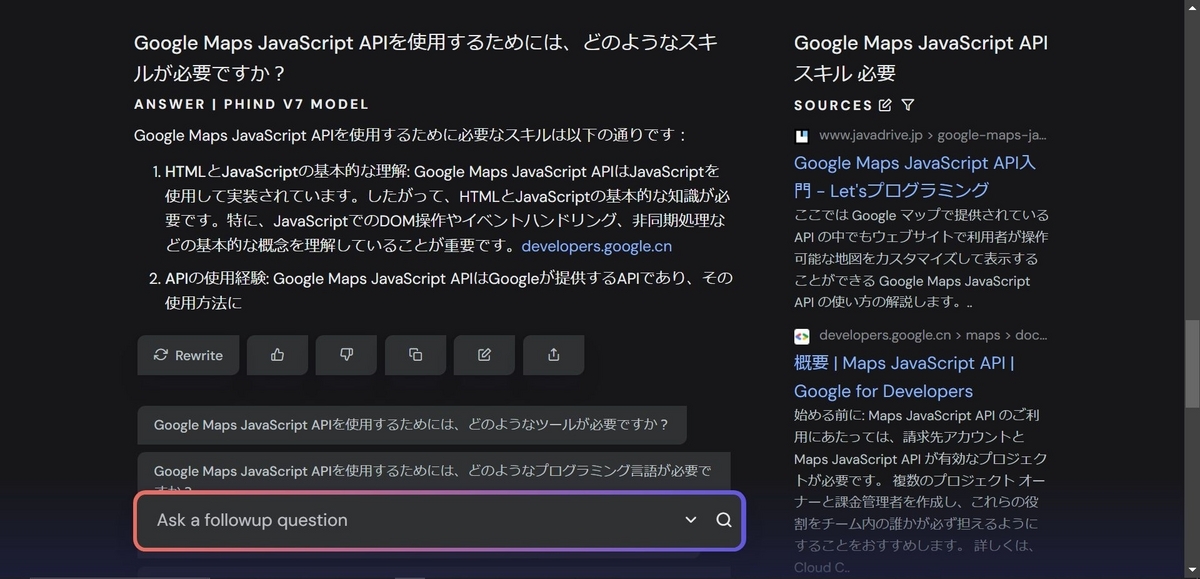Screen dimensions: 1200x579
Task: Click the javadrive.jp site favicon
Action: click(x=802, y=135)
